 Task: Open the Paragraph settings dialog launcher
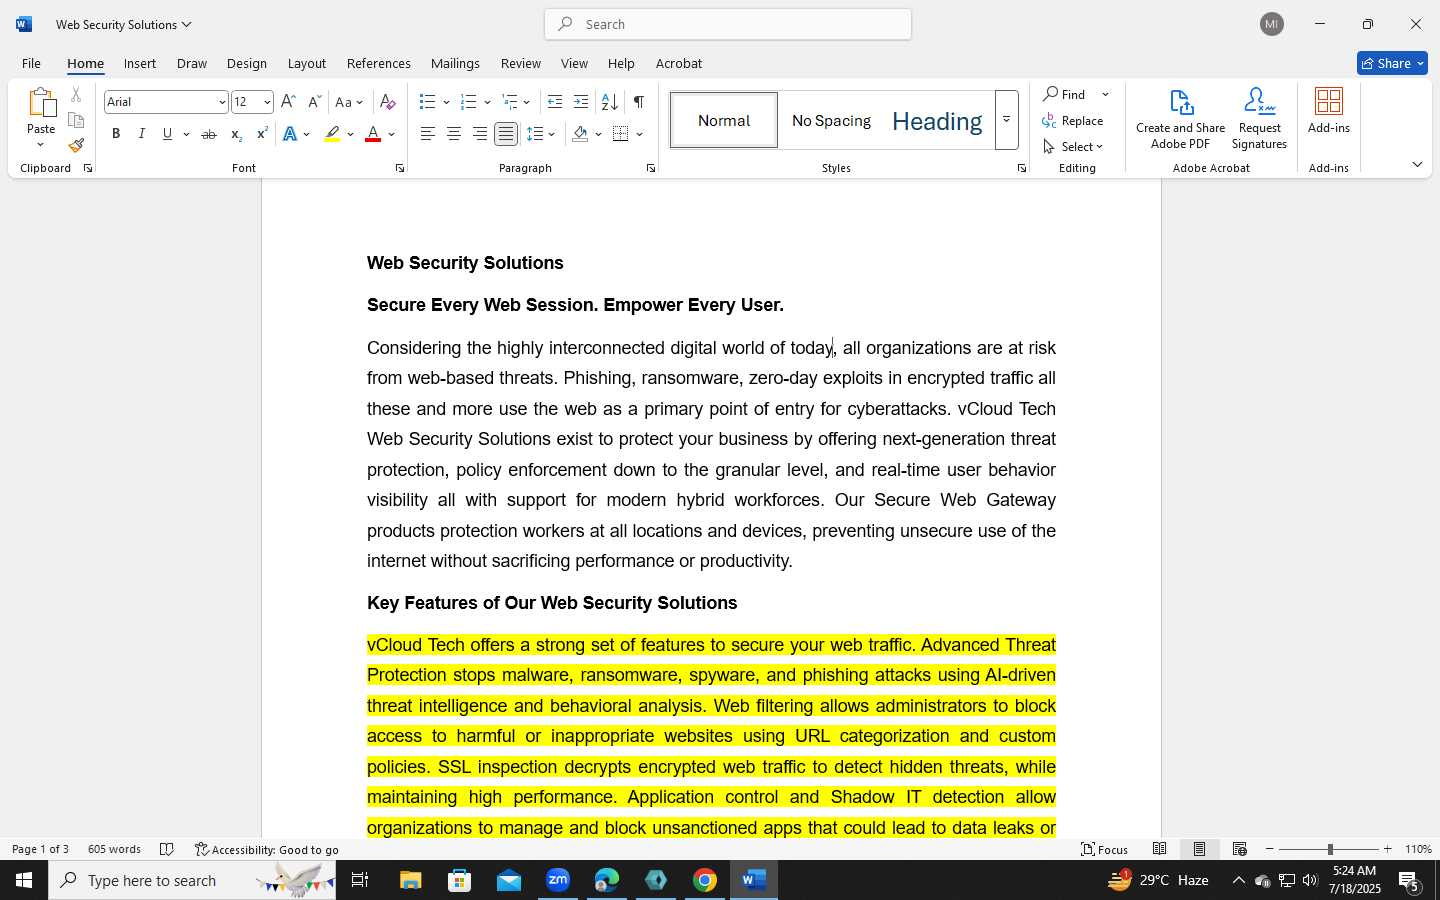pos(651,168)
